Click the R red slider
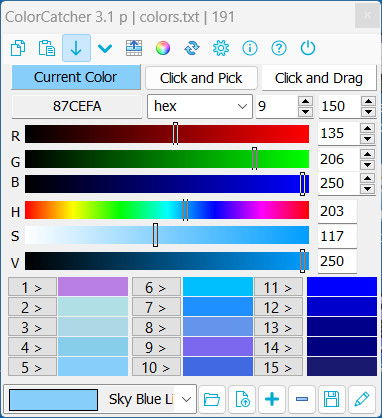Image resolution: width=382 pixels, height=418 pixels. coord(167,134)
